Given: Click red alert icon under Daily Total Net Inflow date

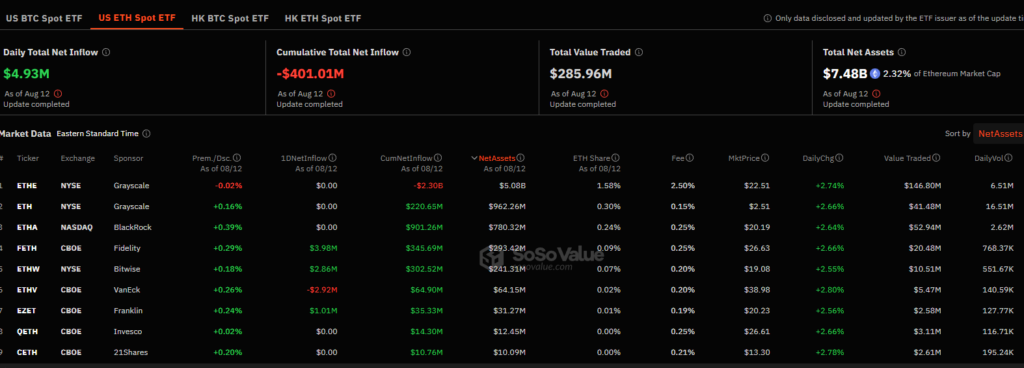Looking at the screenshot, I should 57,94.
